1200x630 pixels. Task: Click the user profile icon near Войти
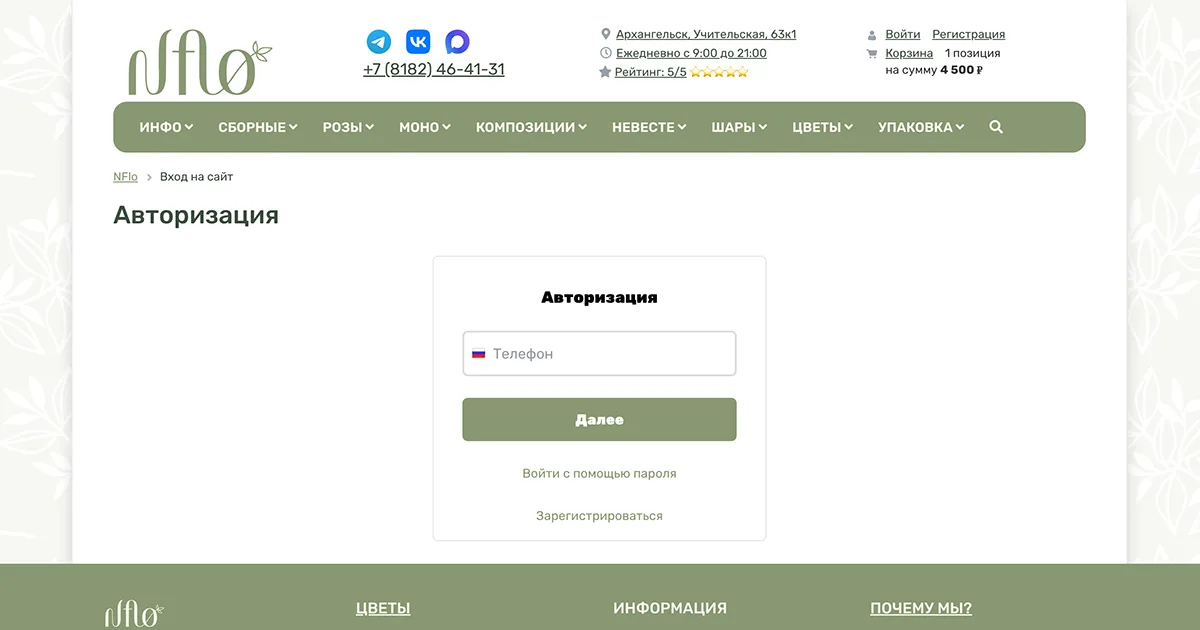point(872,35)
